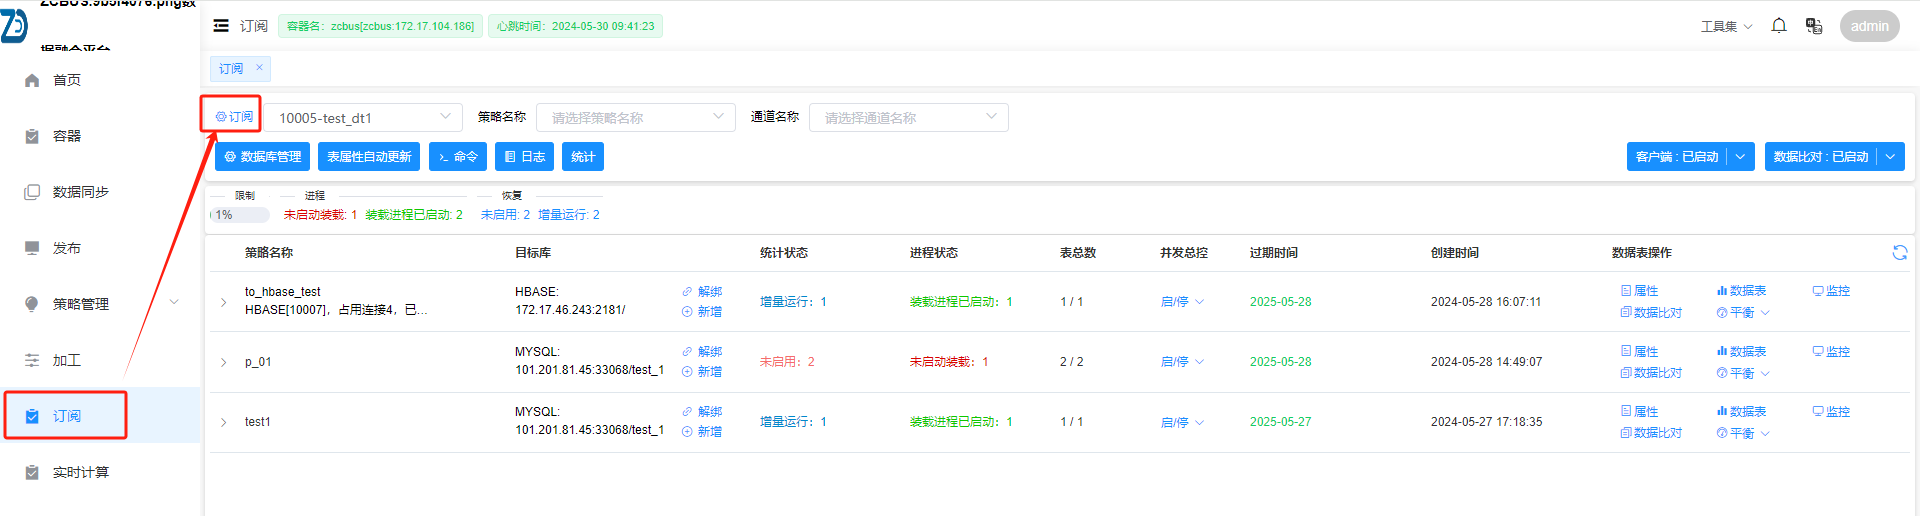Click the 1% limit progress bar
Image resolution: width=1920 pixels, height=516 pixels.
[240, 215]
